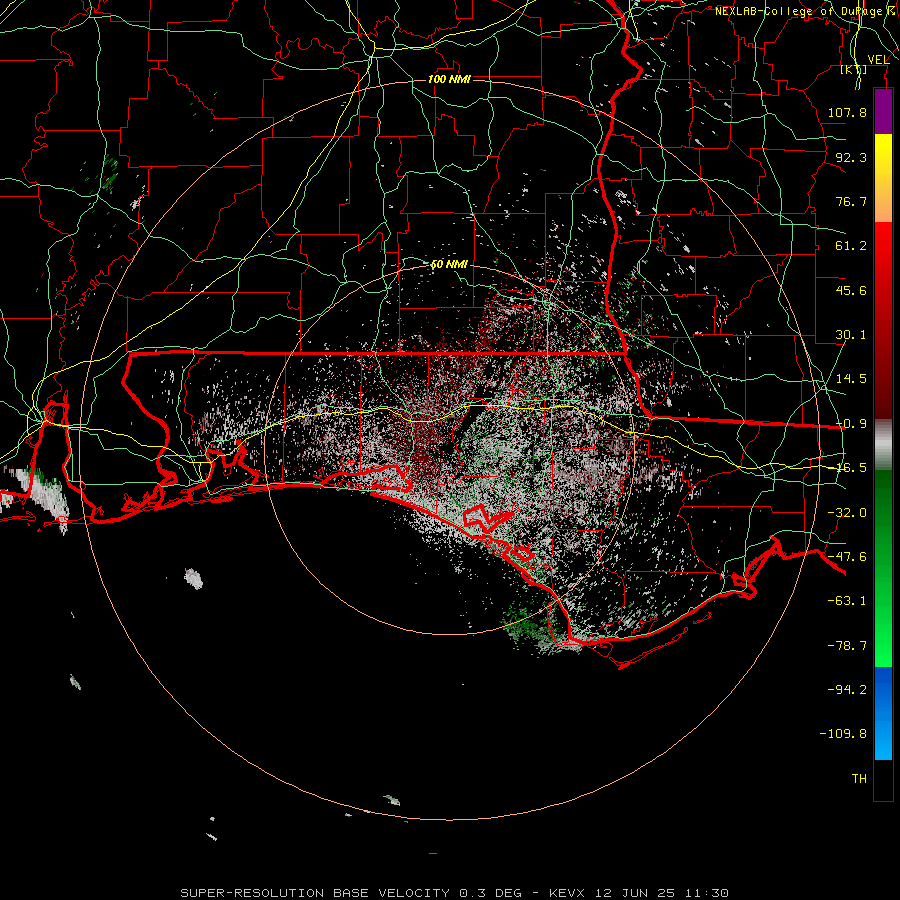Screen dimensions: 900x900
Task: Click the gray near-zero segment of color bar
Action: coord(883,445)
